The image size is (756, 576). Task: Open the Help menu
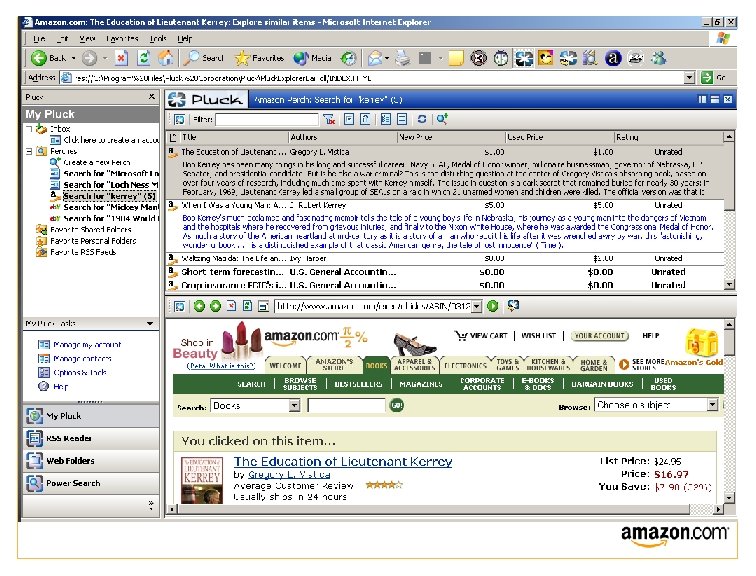[185, 39]
